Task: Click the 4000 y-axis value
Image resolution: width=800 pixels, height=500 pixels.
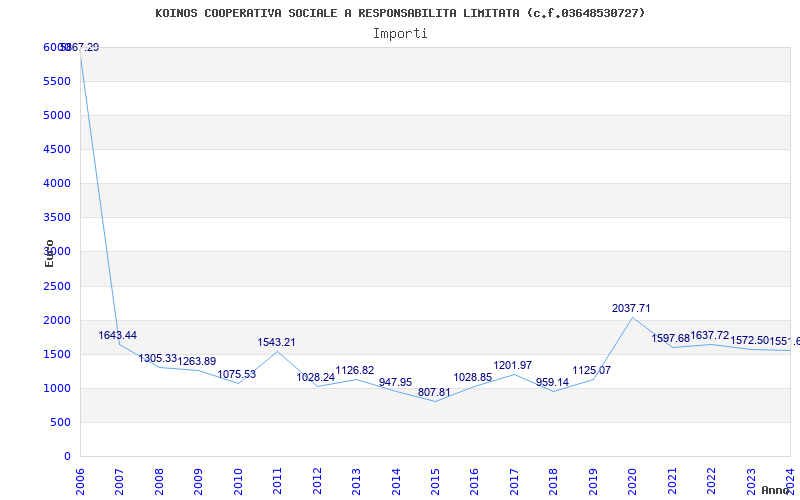Action: (57, 183)
